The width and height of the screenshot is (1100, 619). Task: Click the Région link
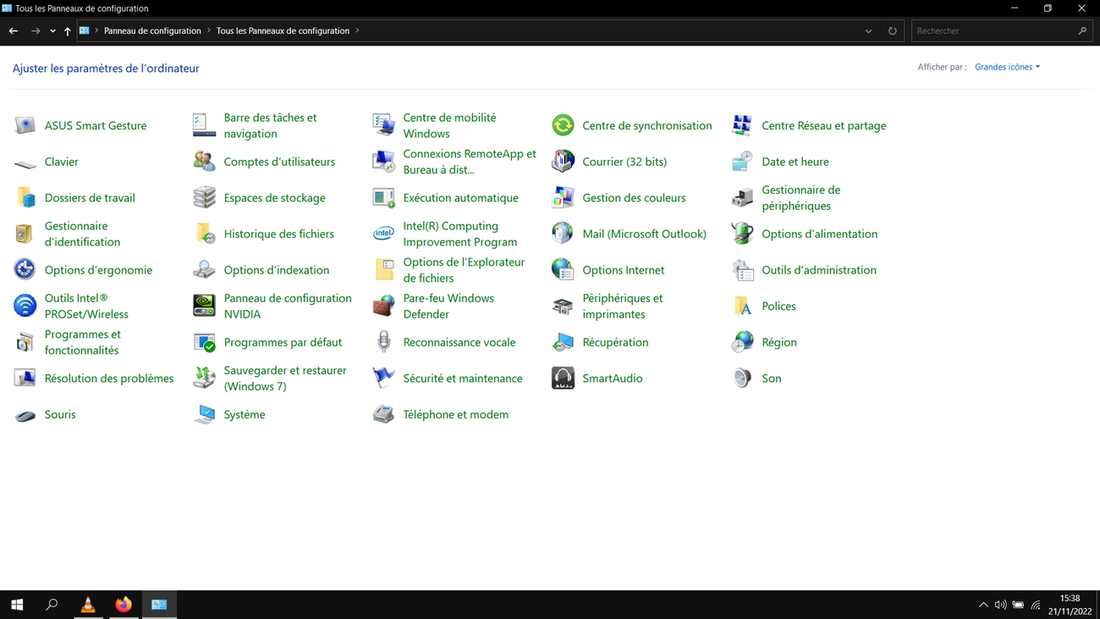point(779,342)
